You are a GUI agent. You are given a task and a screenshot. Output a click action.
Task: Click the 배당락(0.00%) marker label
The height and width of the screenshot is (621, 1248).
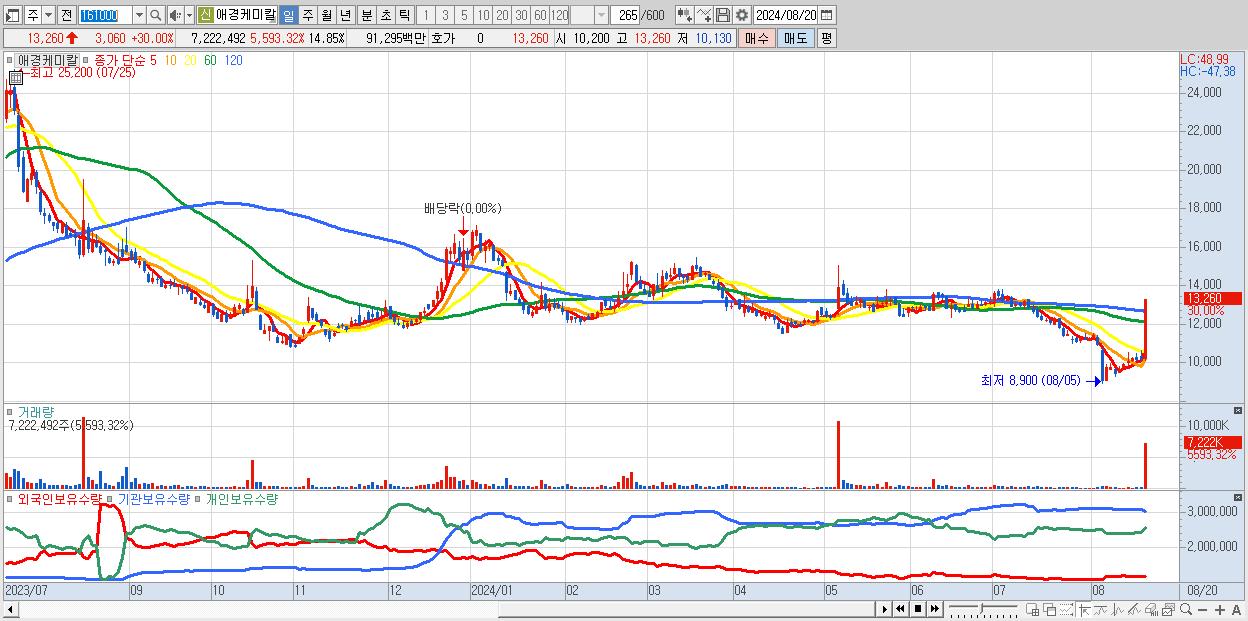(462, 208)
